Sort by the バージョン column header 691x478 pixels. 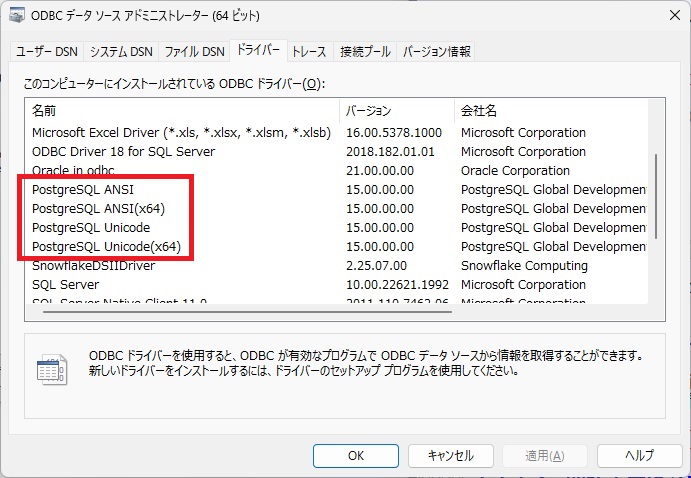coord(397,111)
